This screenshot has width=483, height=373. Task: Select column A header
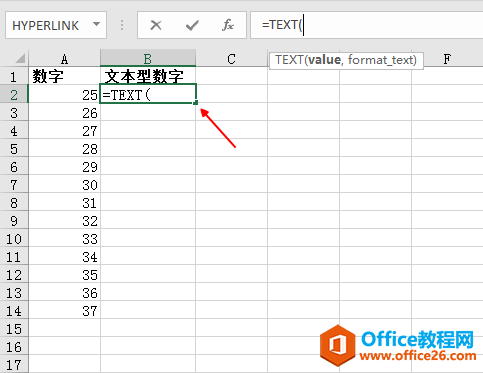click(64, 59)
